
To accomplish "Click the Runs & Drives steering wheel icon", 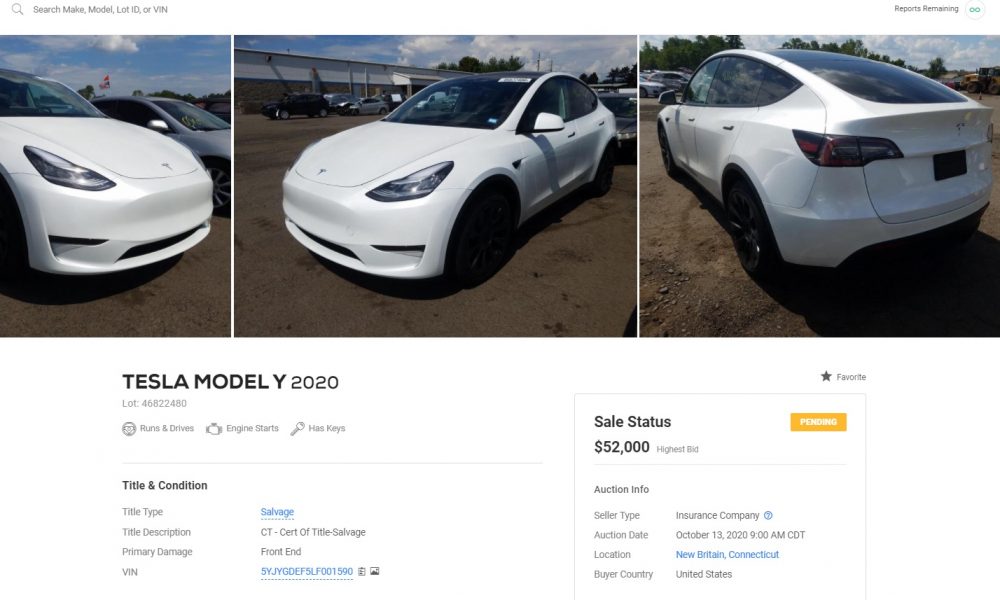I will [x=129, y=428].
